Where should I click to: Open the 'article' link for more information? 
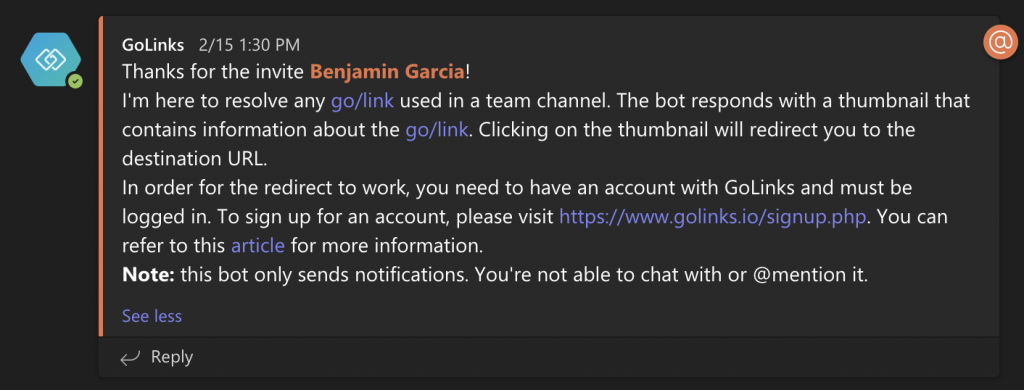258,246
